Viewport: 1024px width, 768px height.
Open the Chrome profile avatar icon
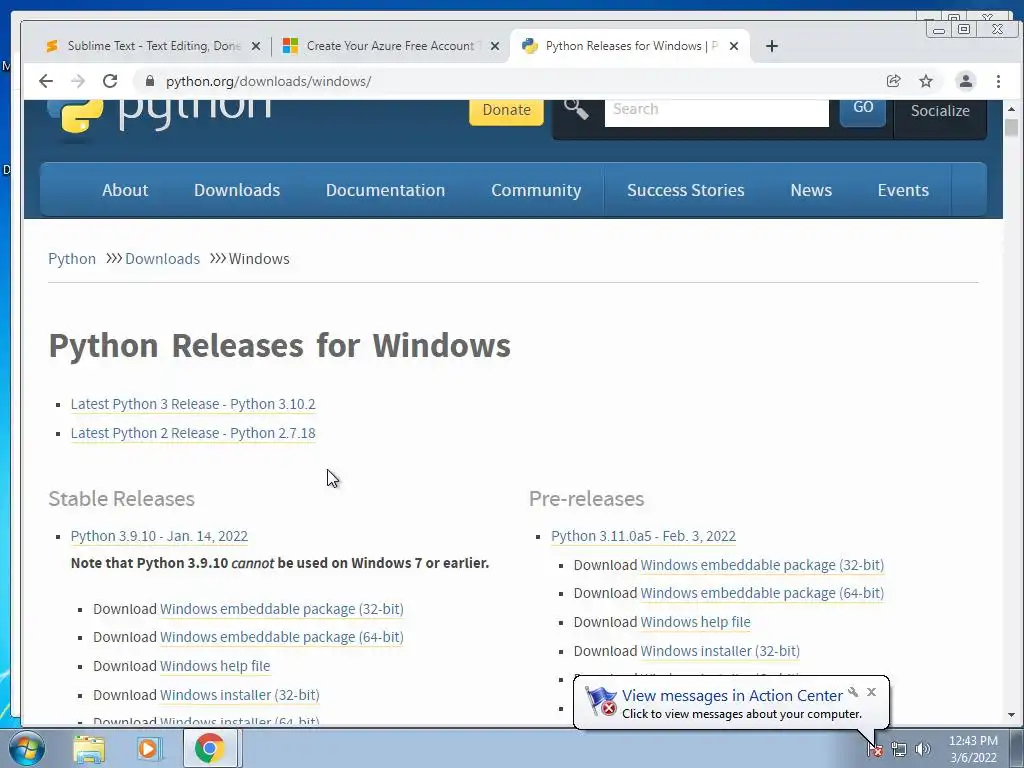(x=965, y=81)
